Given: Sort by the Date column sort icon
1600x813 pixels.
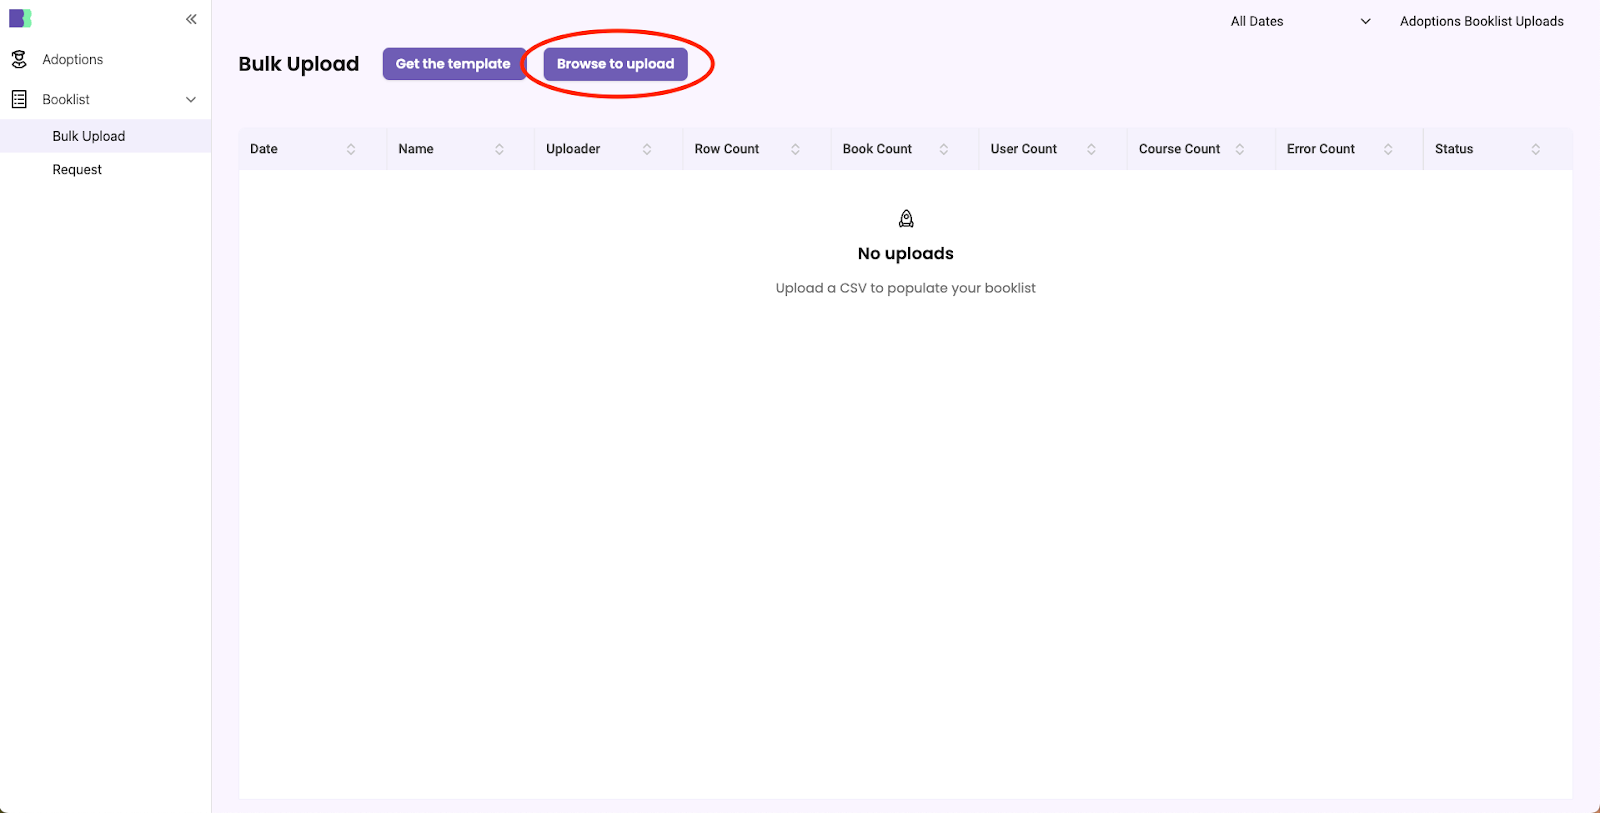Looking at the screenshot, I should click(351, 149).
